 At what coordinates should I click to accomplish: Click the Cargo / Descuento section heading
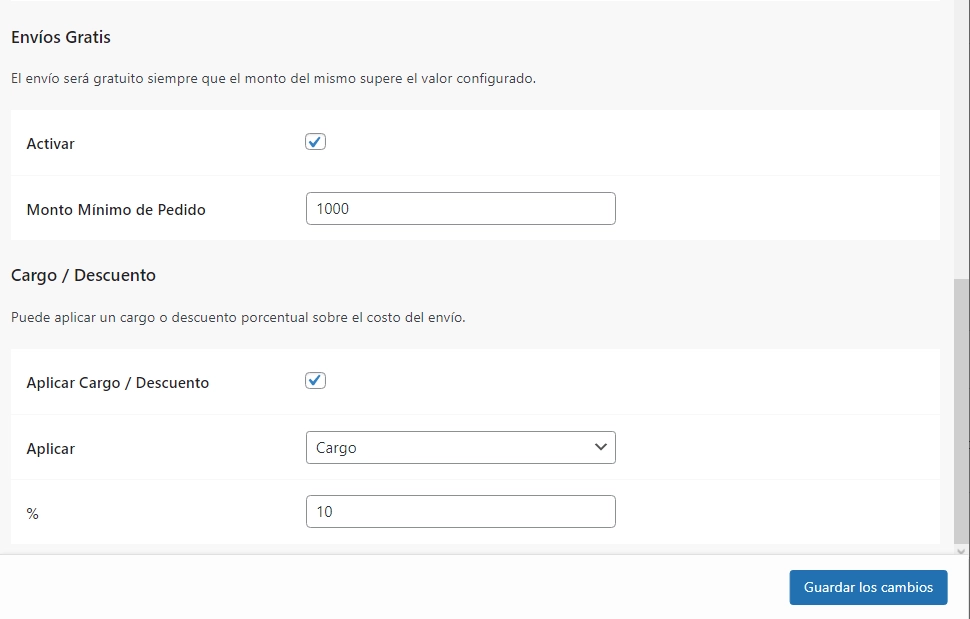point(83,275)
